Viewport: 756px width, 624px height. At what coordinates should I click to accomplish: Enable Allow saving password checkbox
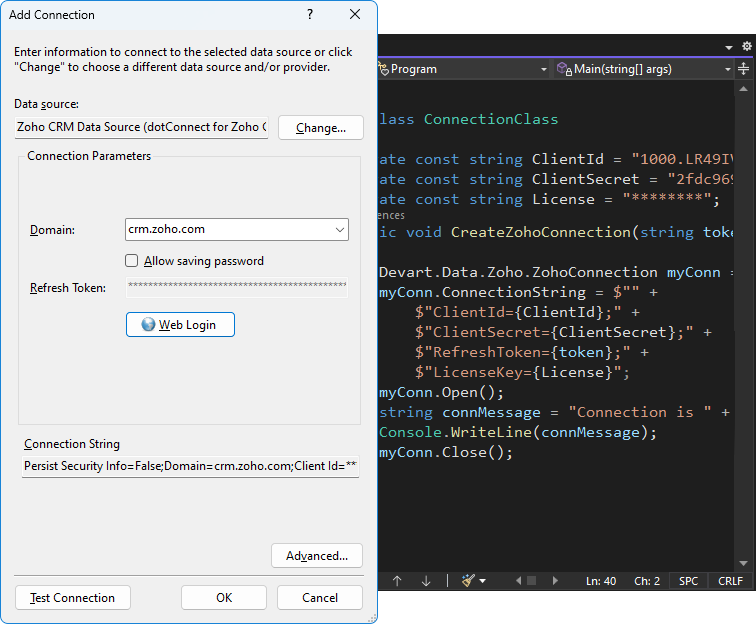click(132, 261)
